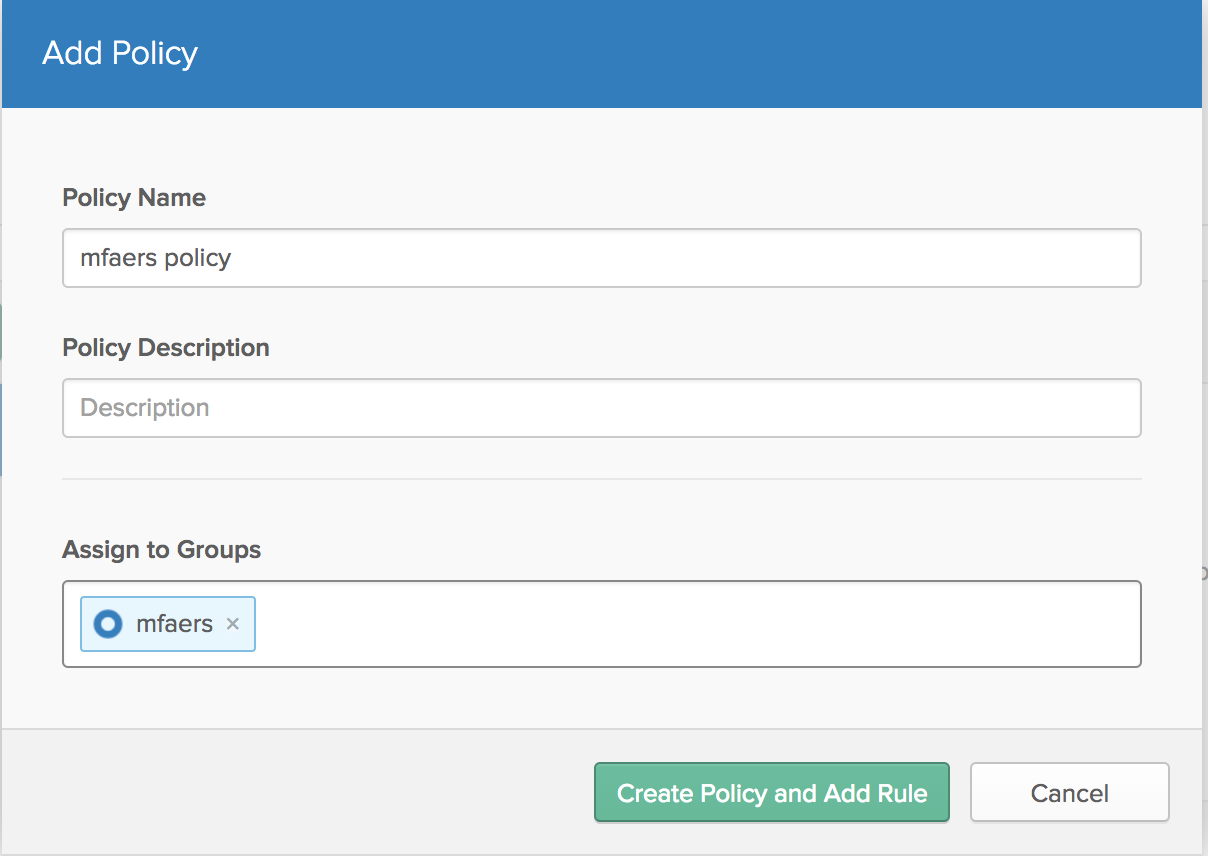Focus the Policy Name text field
The height and width of the screenshot is (856, 1208).
600,258
